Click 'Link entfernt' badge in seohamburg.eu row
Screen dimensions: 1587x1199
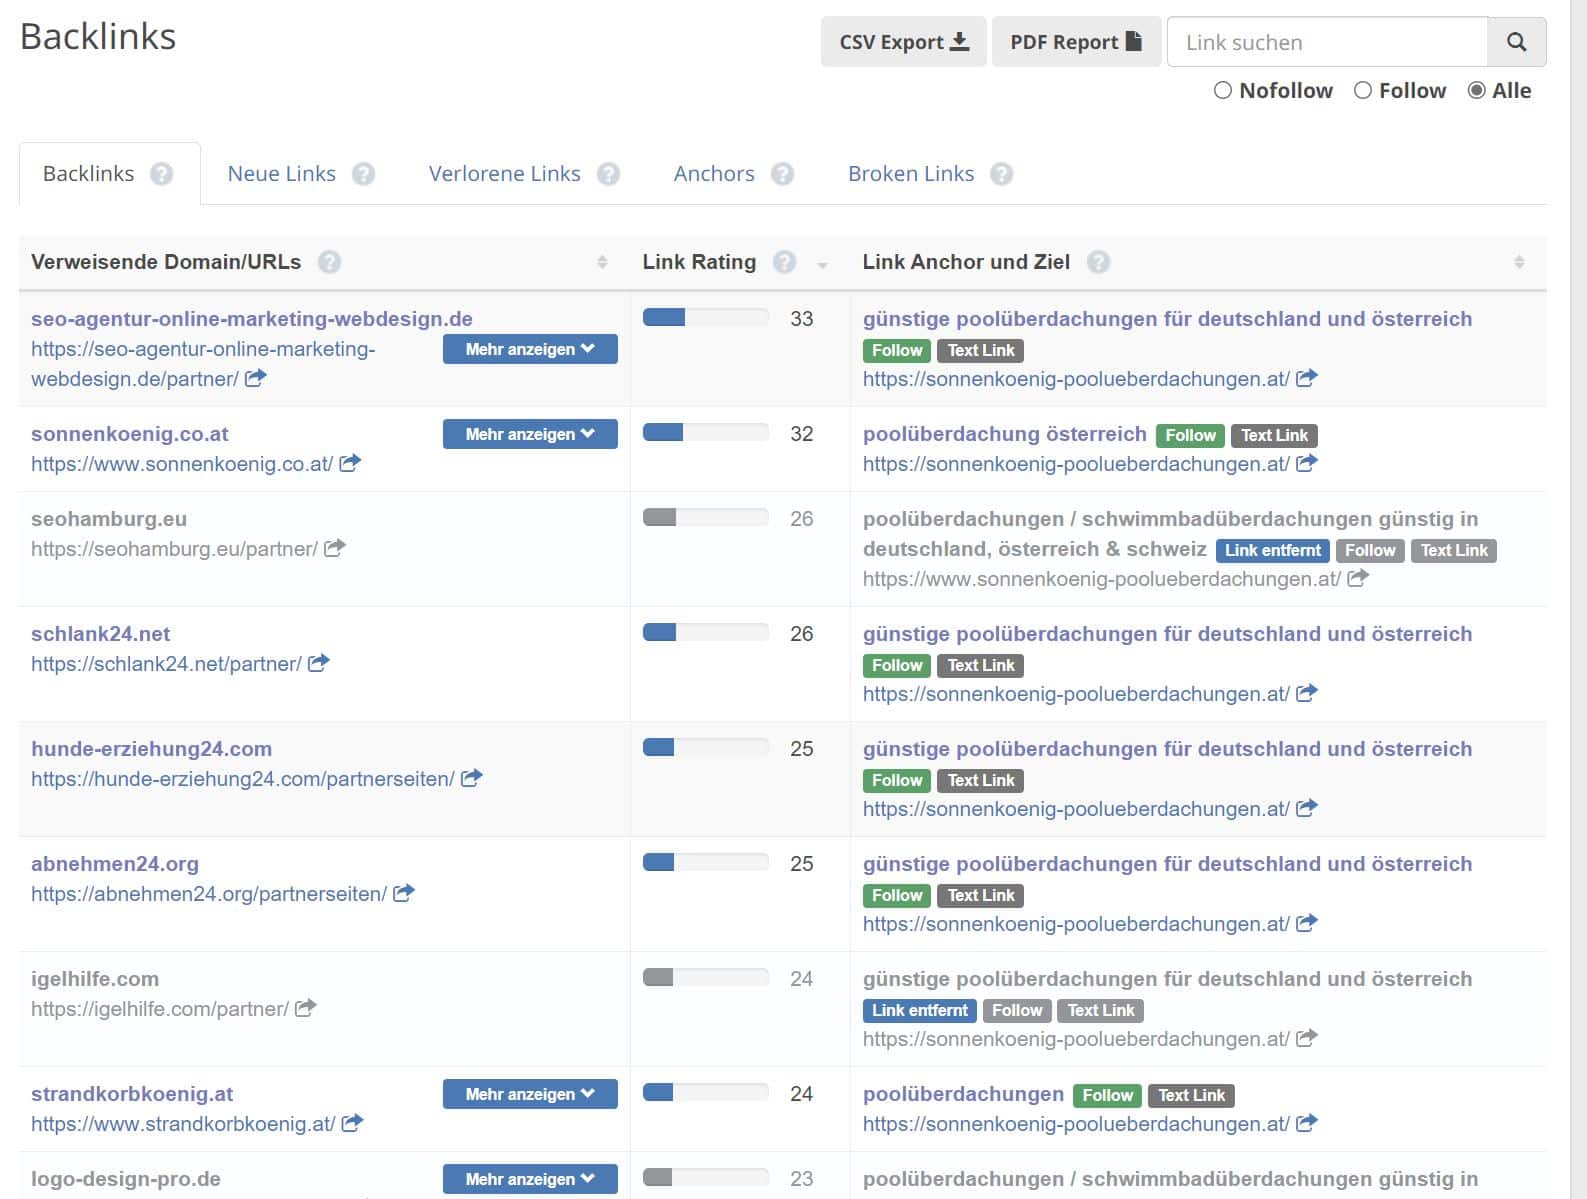(1273, 550)
